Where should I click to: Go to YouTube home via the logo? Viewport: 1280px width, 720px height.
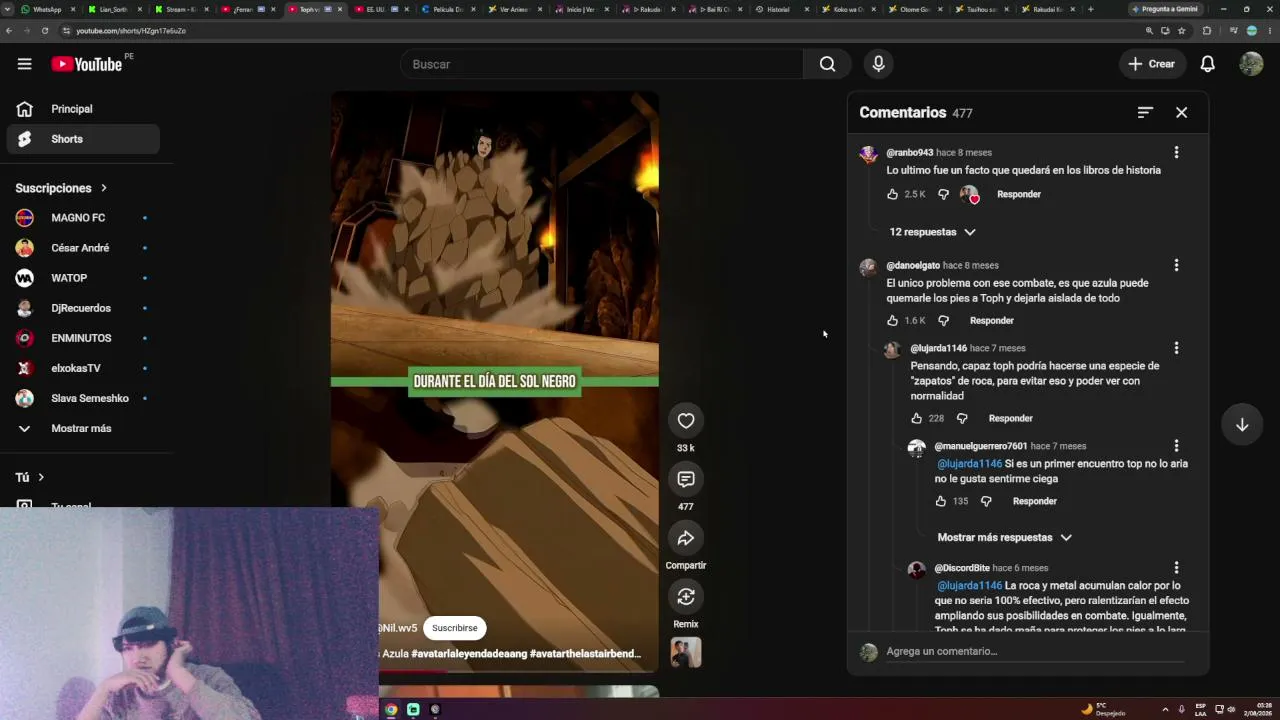coord(86,64)
